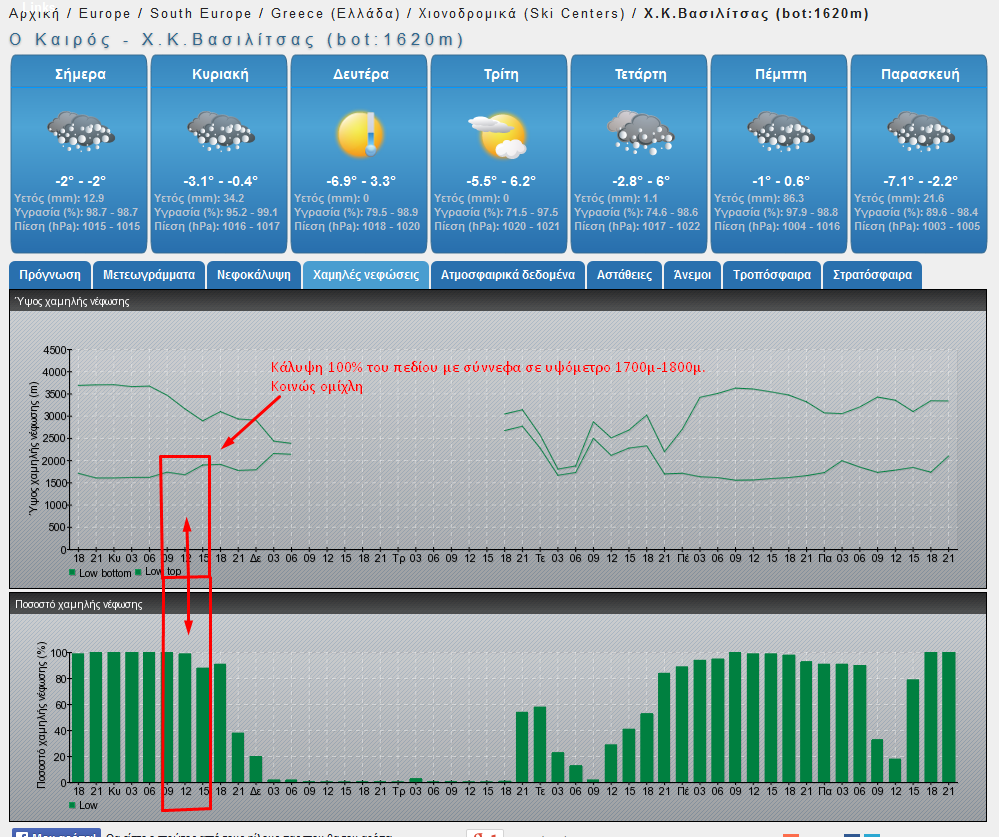The image size is (999, 837).
Task: Click Κυριακή snow cloud forecast icon
Action: coord(220,131)
